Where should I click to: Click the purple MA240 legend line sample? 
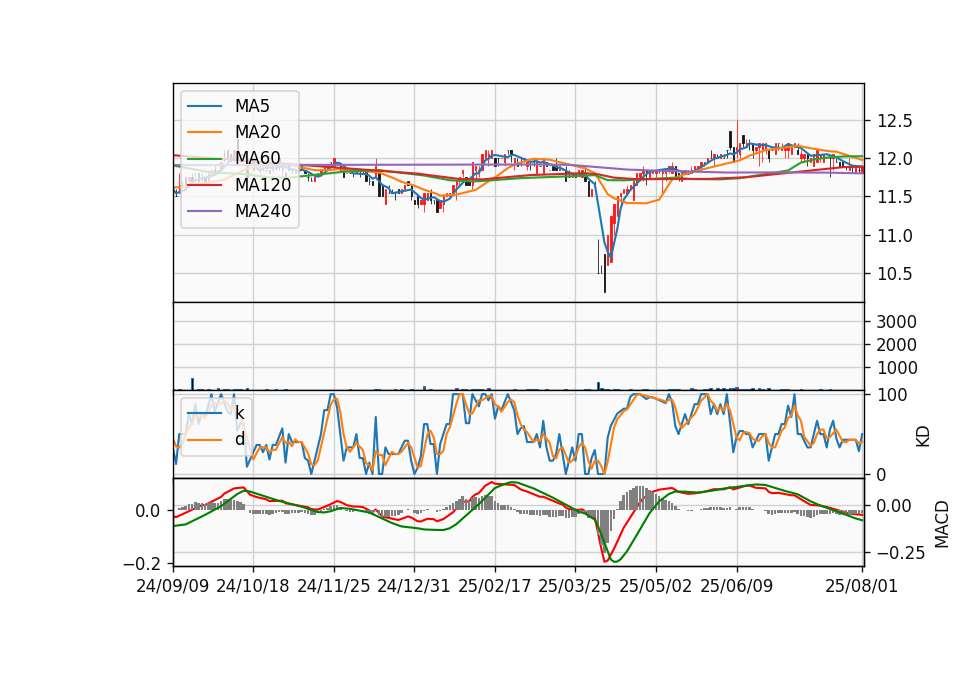[x=204, y=211]
